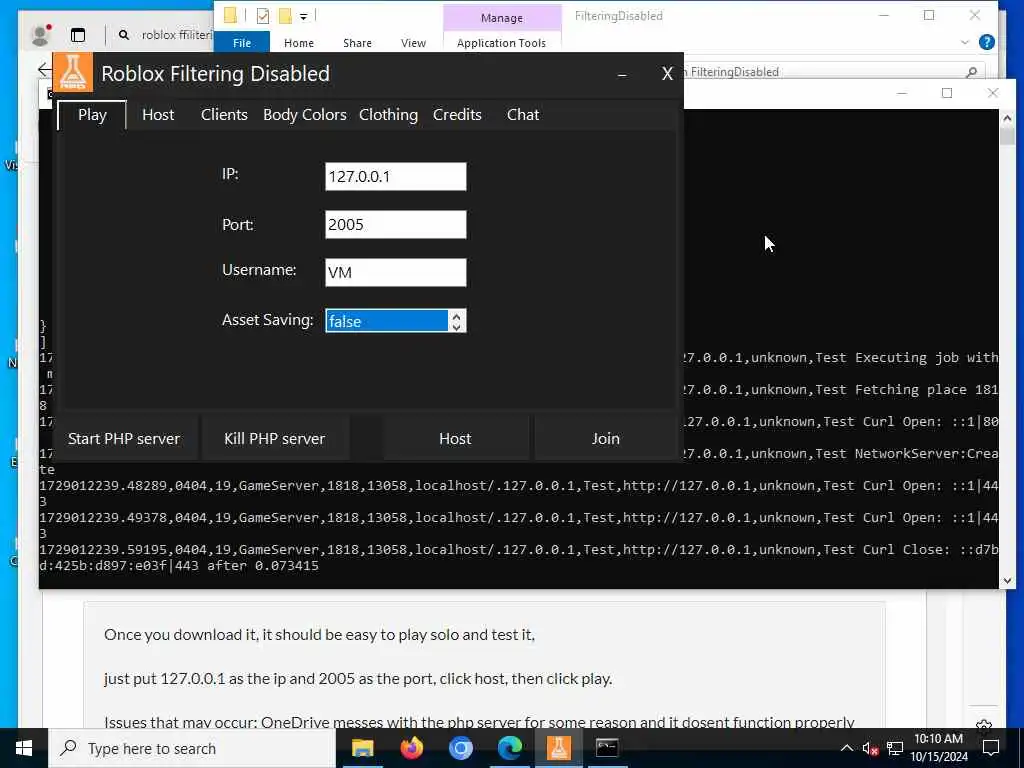Click the Host button at bottom
This screenshot has width=1024, height=768.
455,439
